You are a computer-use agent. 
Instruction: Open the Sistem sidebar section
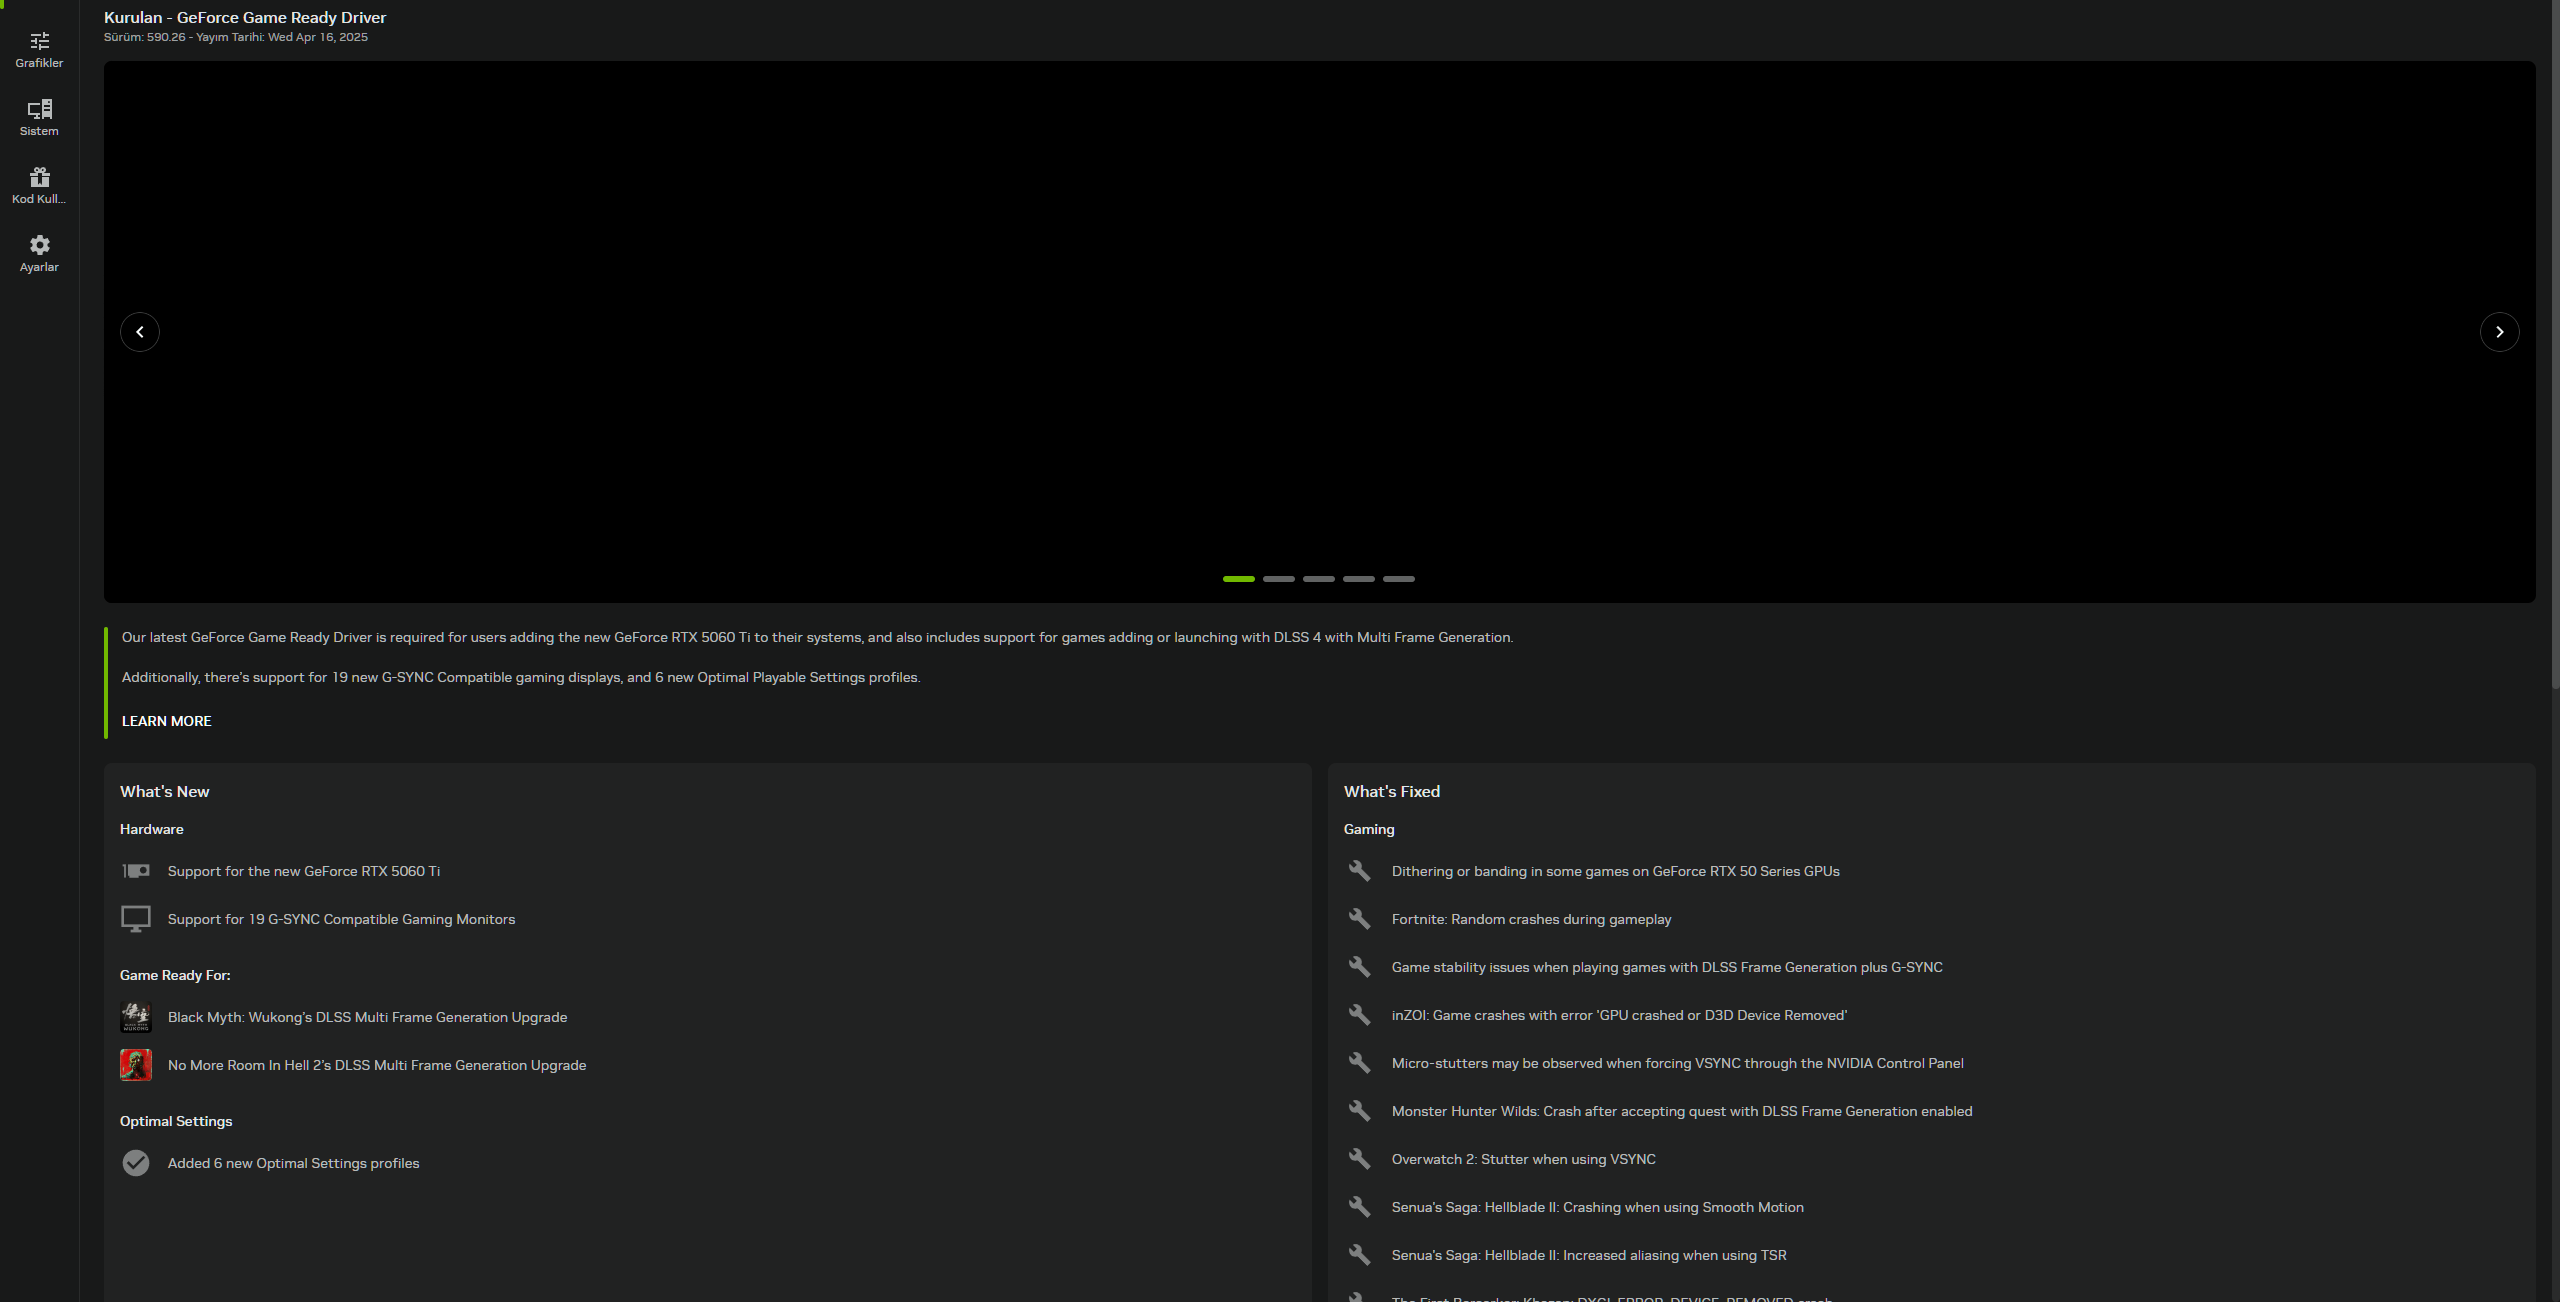pos(39,118)
